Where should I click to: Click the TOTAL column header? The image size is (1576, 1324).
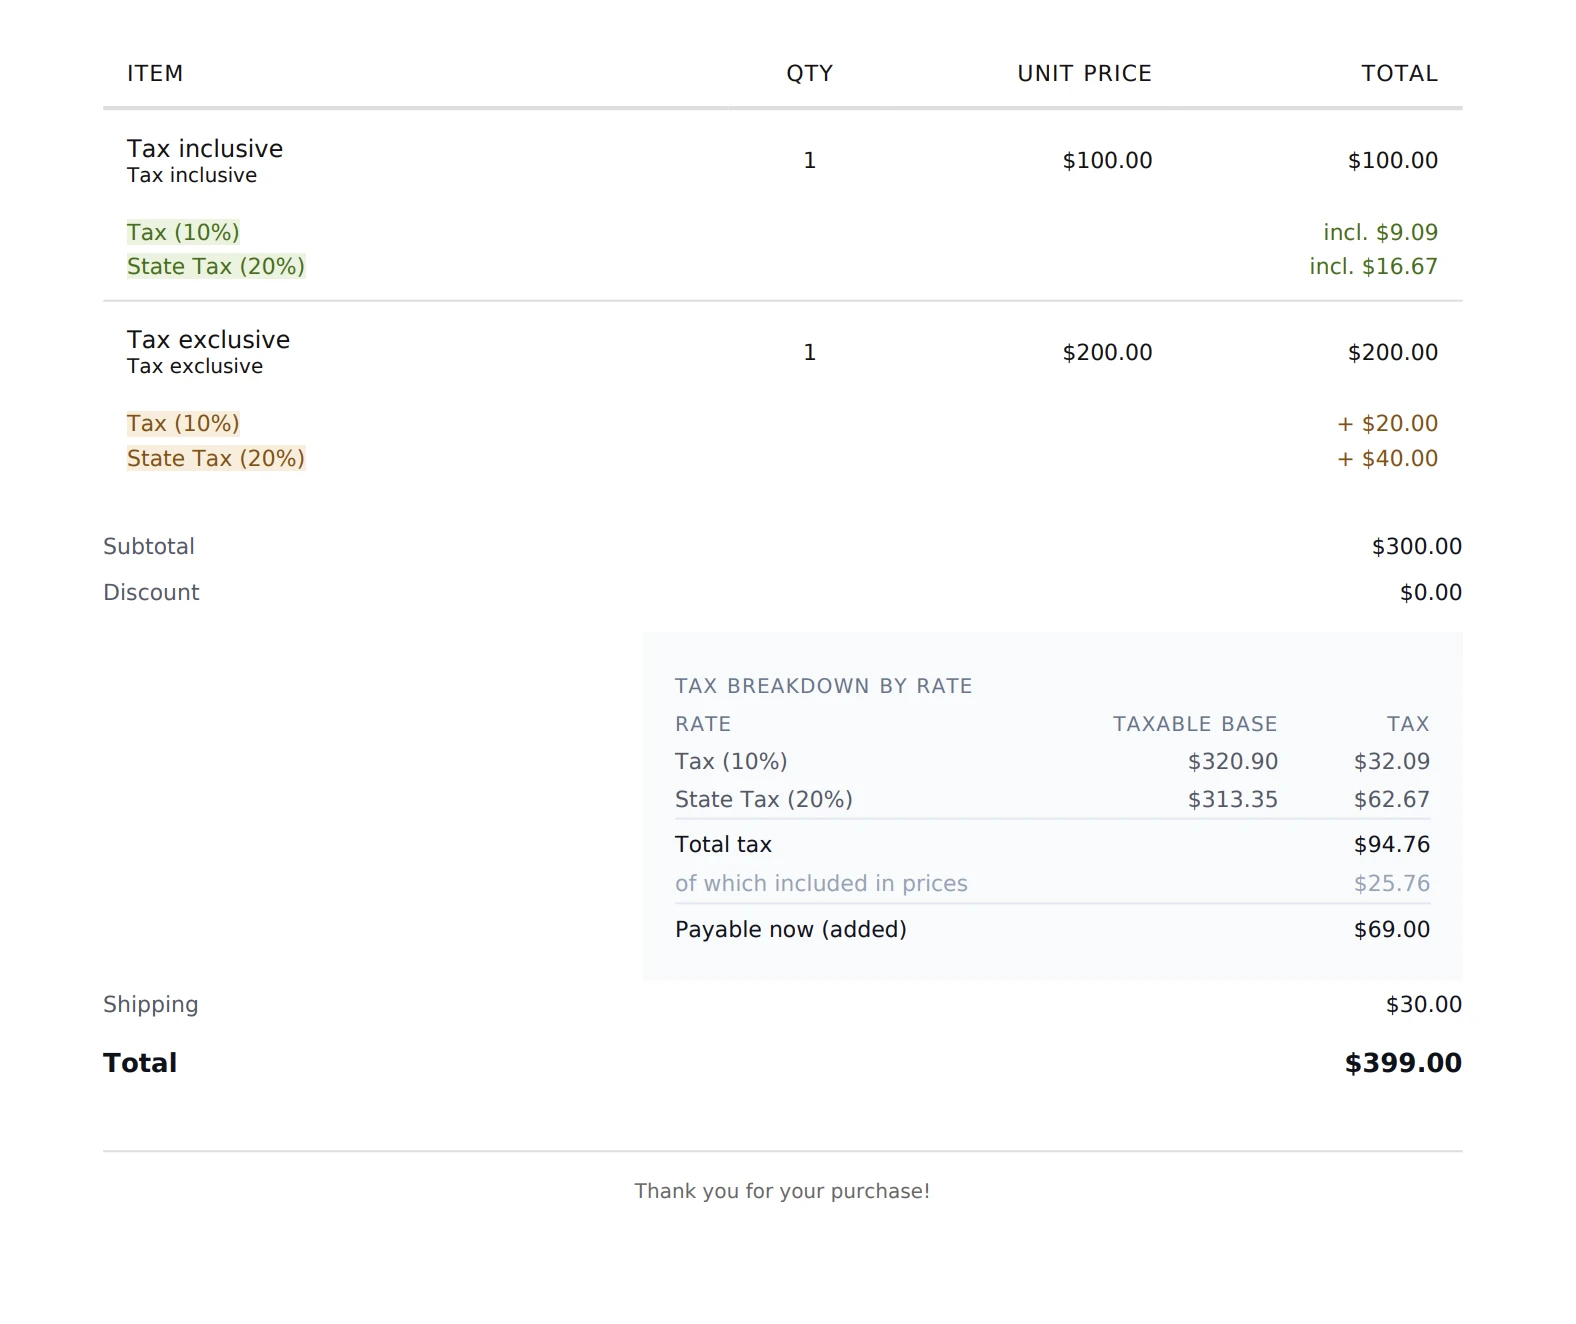(x=1399, y=73)
